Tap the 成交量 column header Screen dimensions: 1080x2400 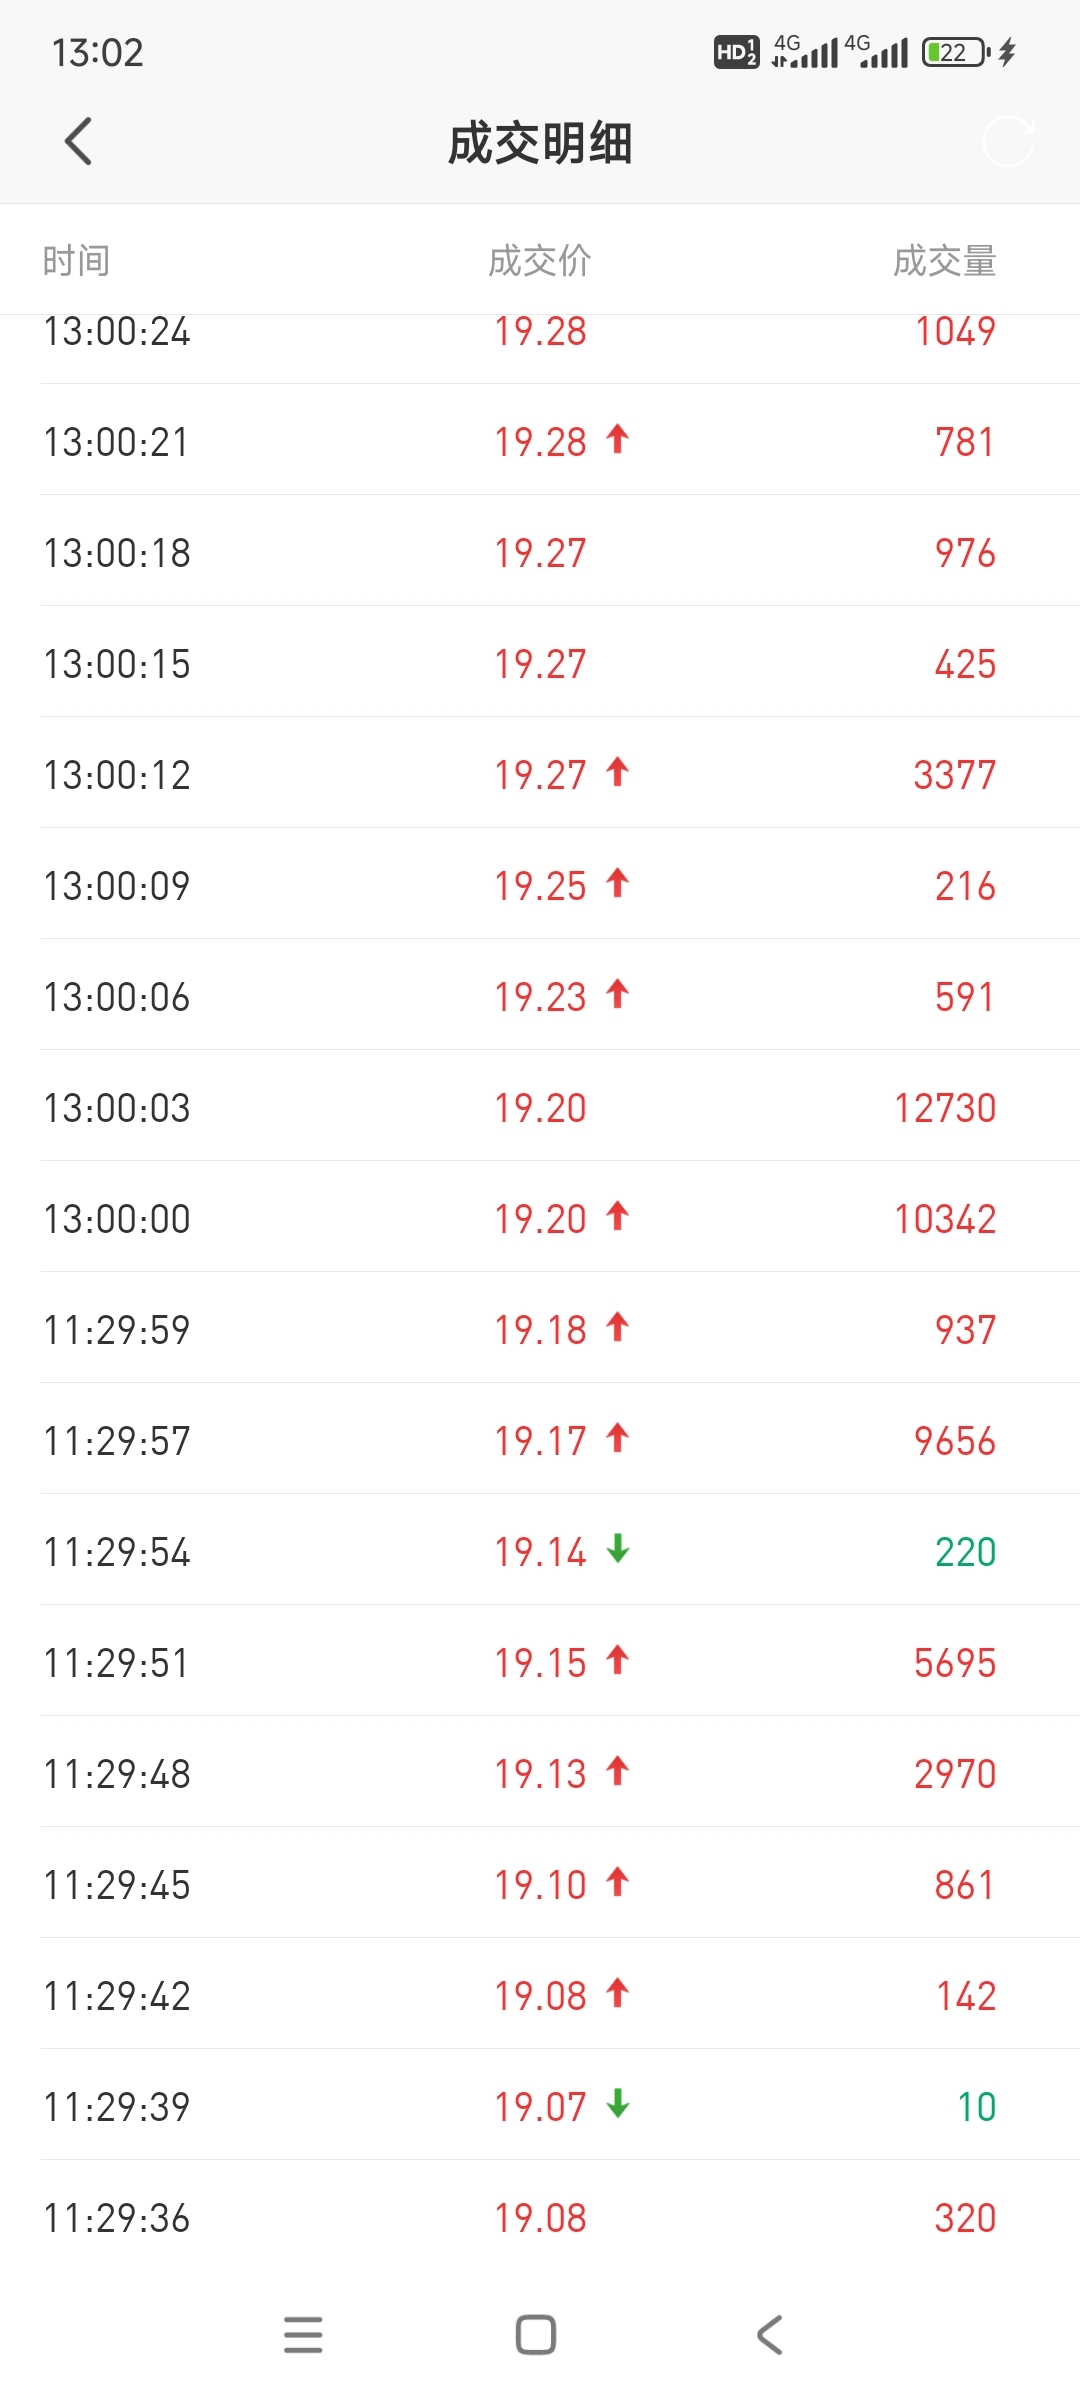tap(944, 261)
